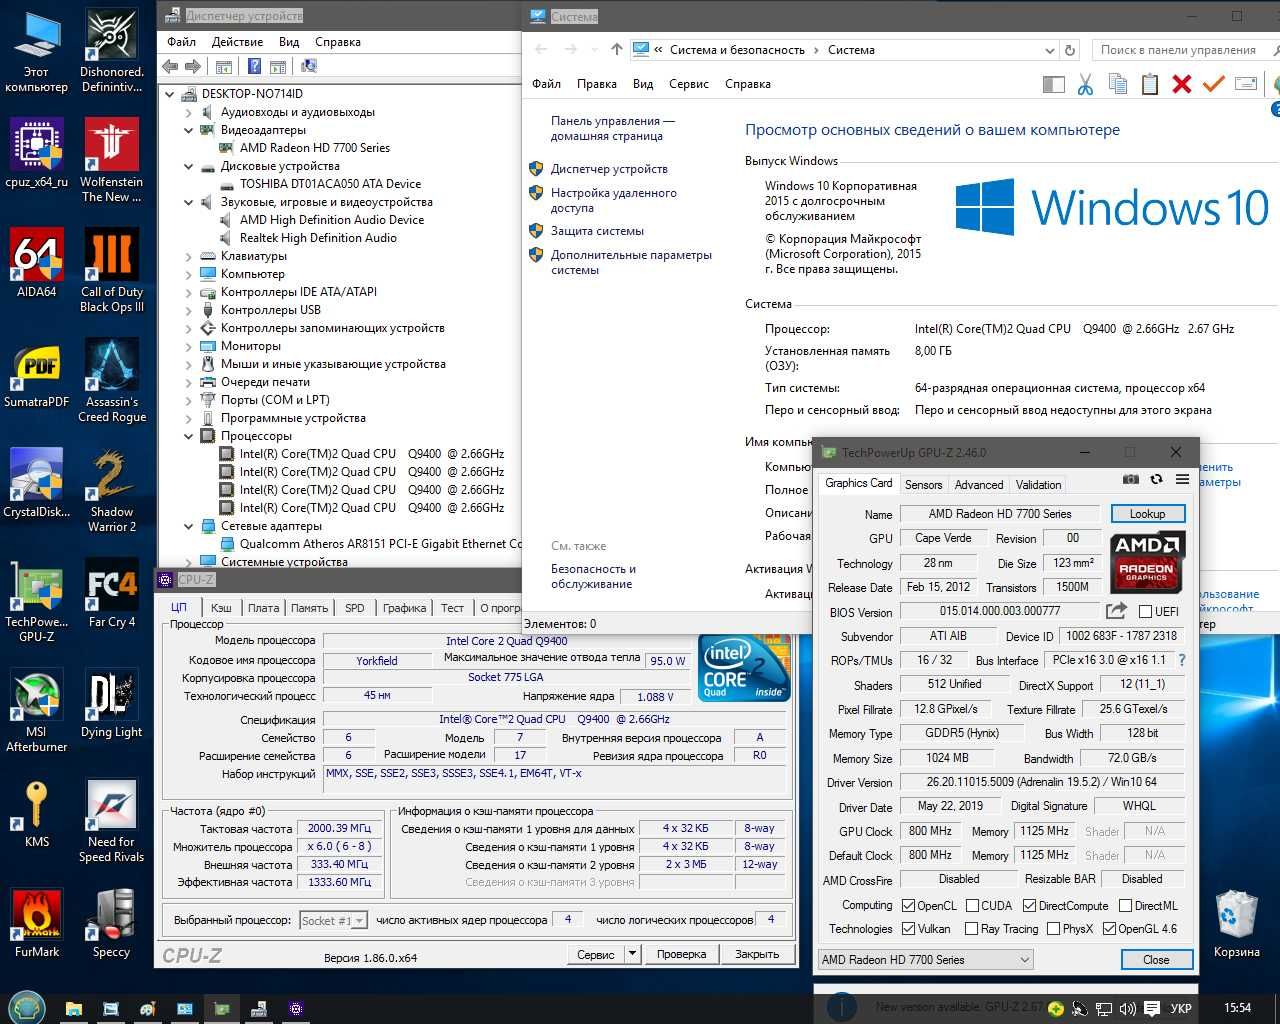Open the MSI Afterburner desktop icon
This screenshot has height=1024, width=1280.
[37, 710]
